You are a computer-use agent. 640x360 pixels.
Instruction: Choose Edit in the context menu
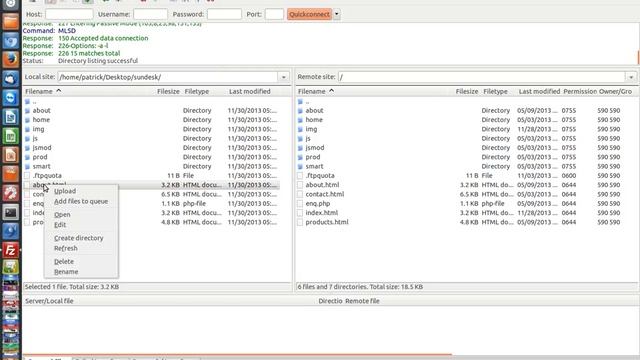tap(60, 224)
